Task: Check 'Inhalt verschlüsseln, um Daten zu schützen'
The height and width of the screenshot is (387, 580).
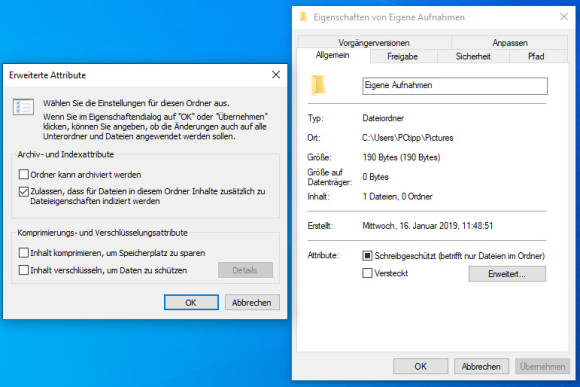Action: 24,270
